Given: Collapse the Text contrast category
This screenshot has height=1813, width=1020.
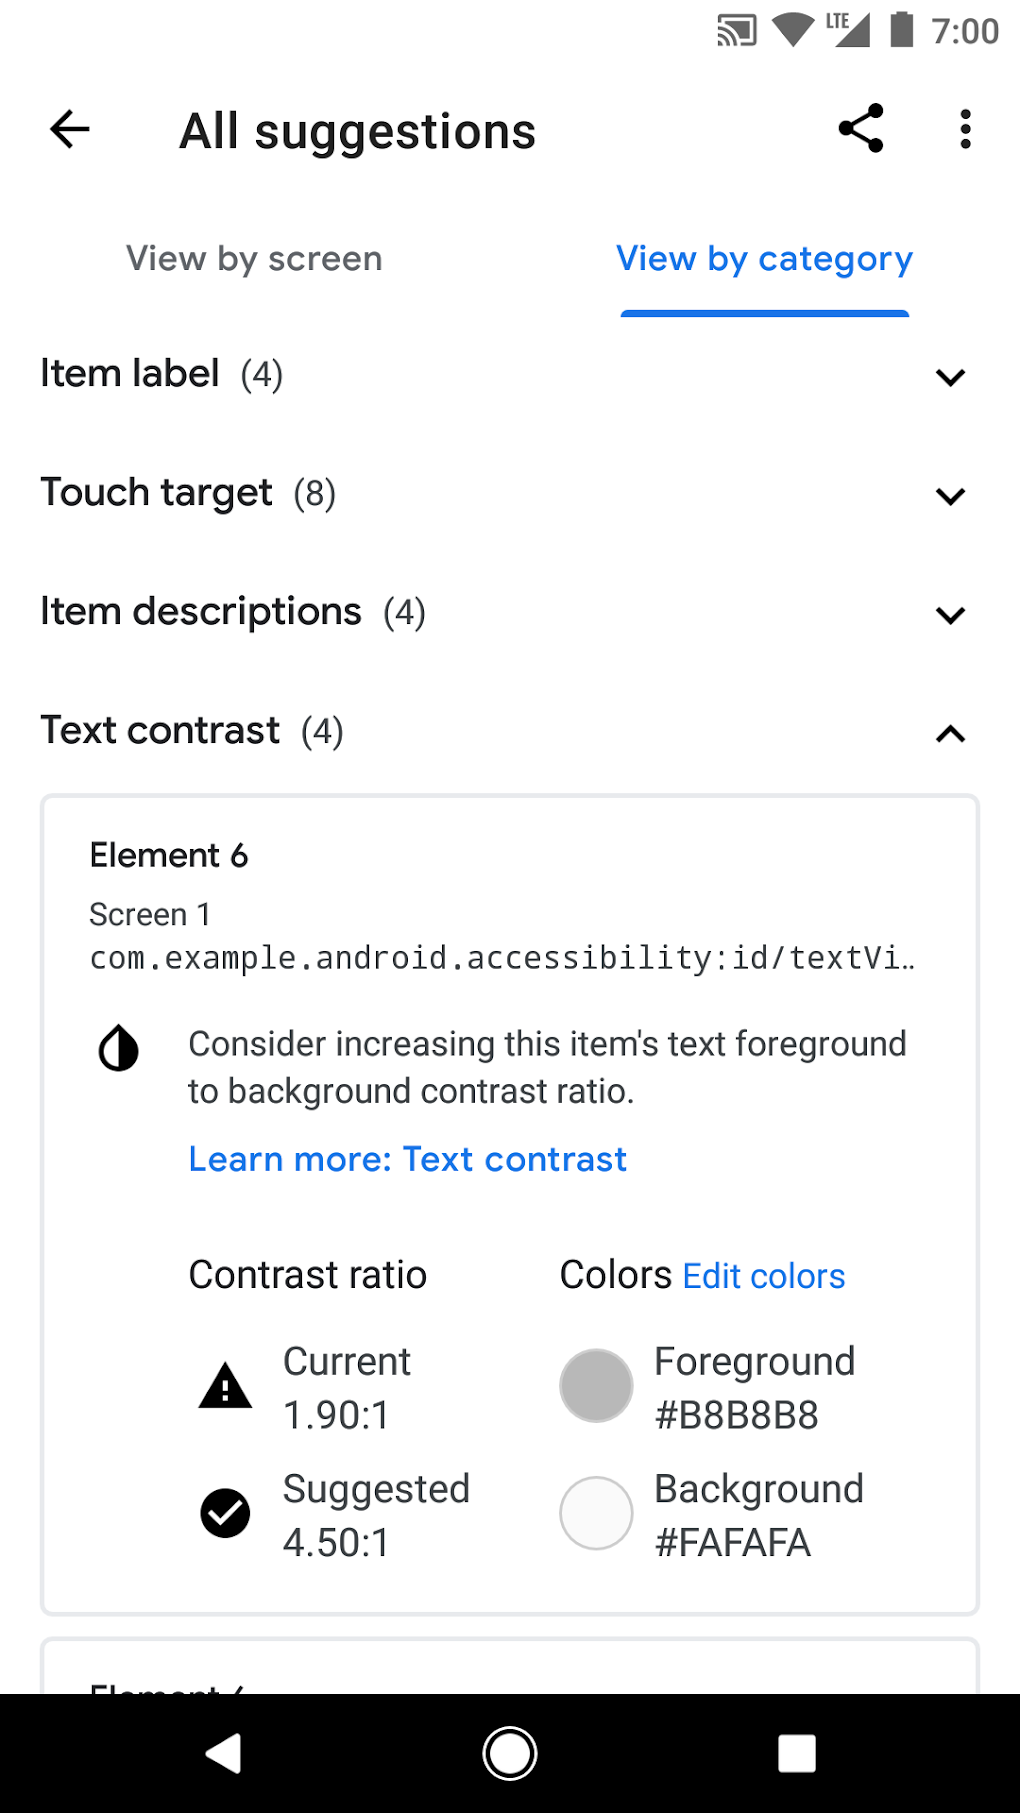Looking at the screenshot, I should tap(950, 733).
